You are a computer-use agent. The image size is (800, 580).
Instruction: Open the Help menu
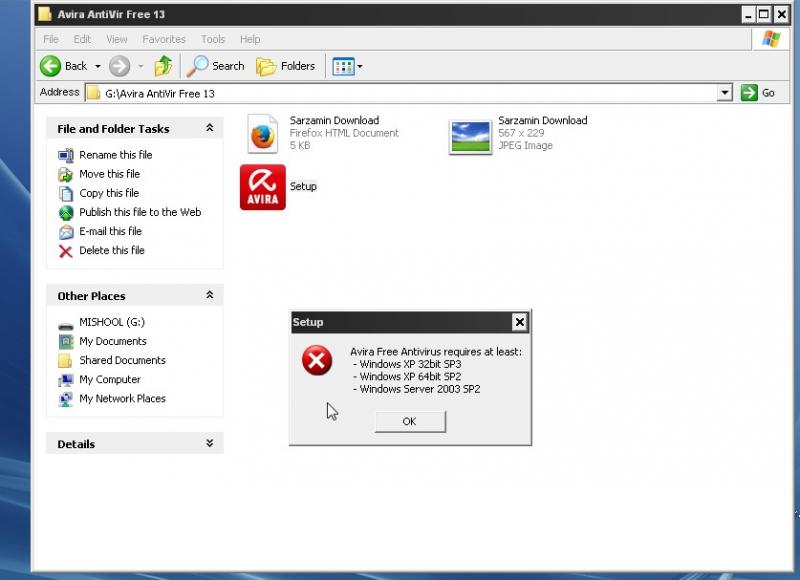tap(250, 39)
